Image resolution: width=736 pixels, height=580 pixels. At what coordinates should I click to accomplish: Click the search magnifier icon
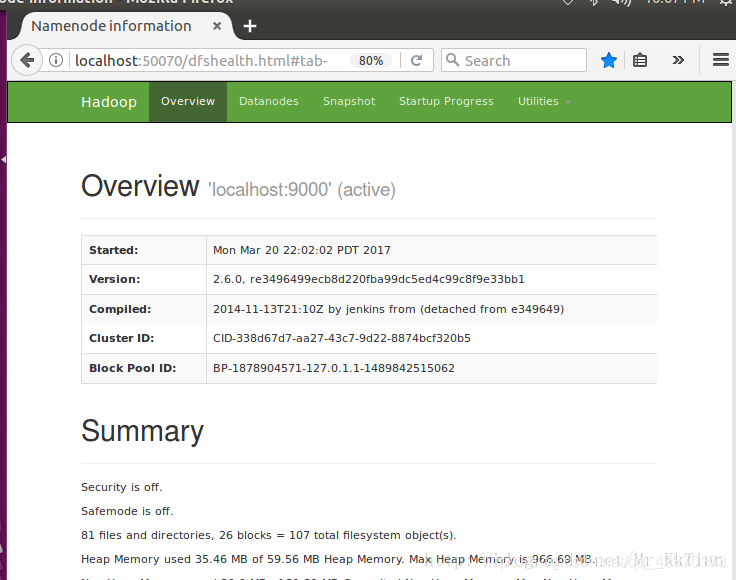pos(452,60)
